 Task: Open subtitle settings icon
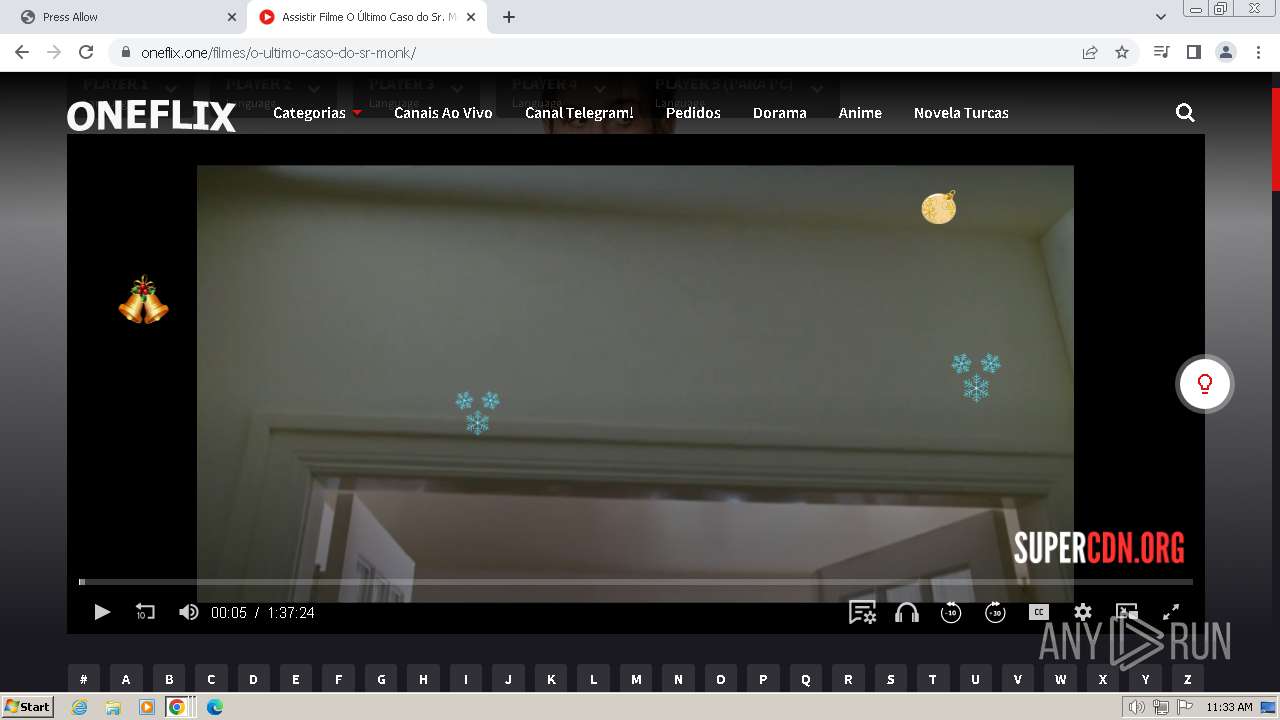click(x=862, y=612)
